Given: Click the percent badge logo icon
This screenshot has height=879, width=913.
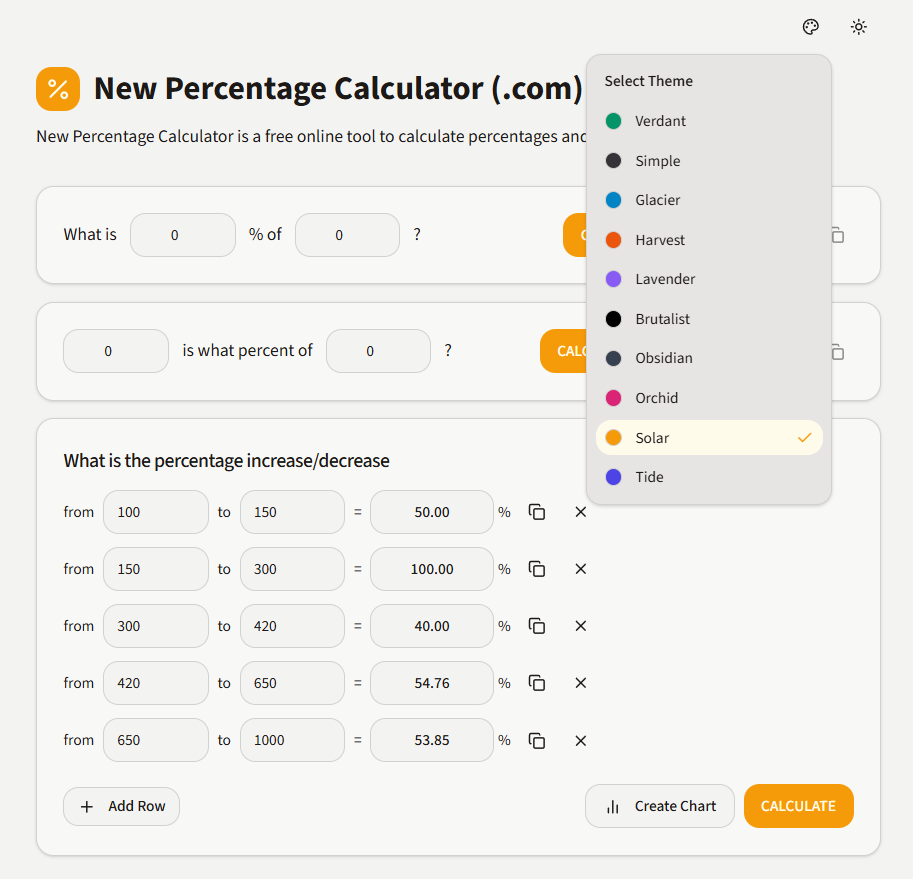Looking at the screenshot, I should click(x=57, y=89).
